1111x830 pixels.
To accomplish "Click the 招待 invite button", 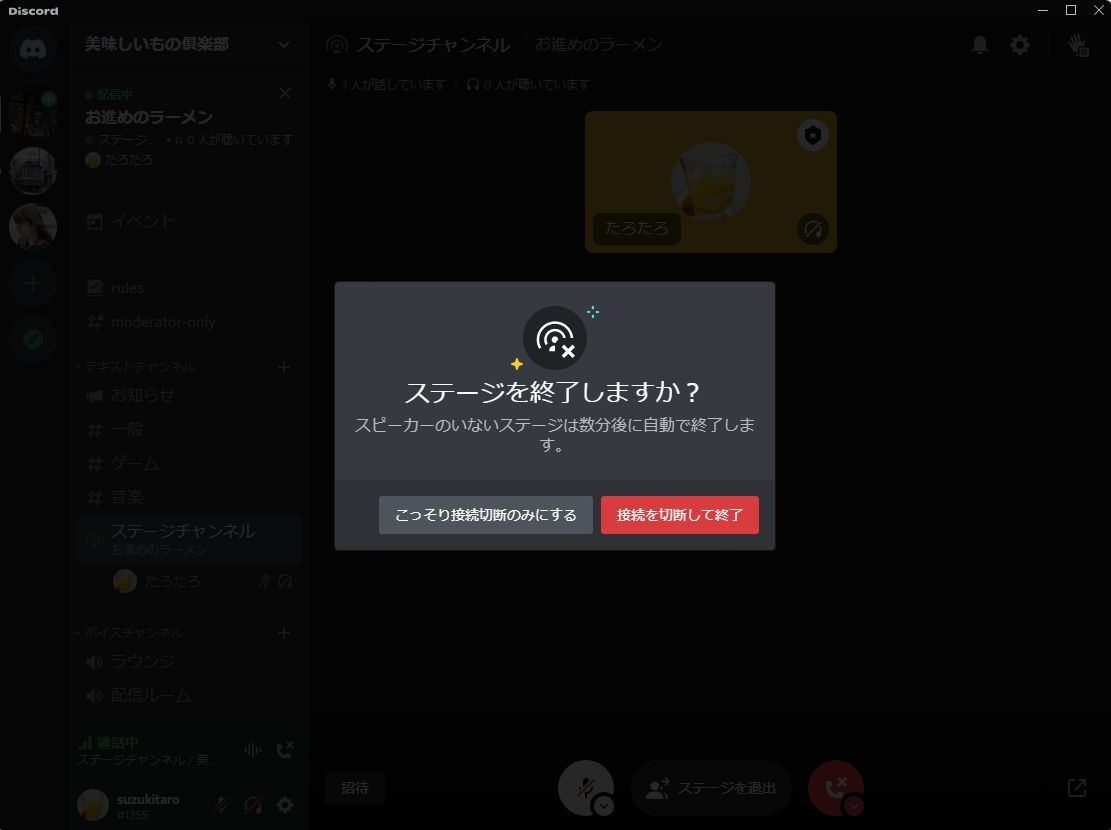I will [x=355, y=788].
